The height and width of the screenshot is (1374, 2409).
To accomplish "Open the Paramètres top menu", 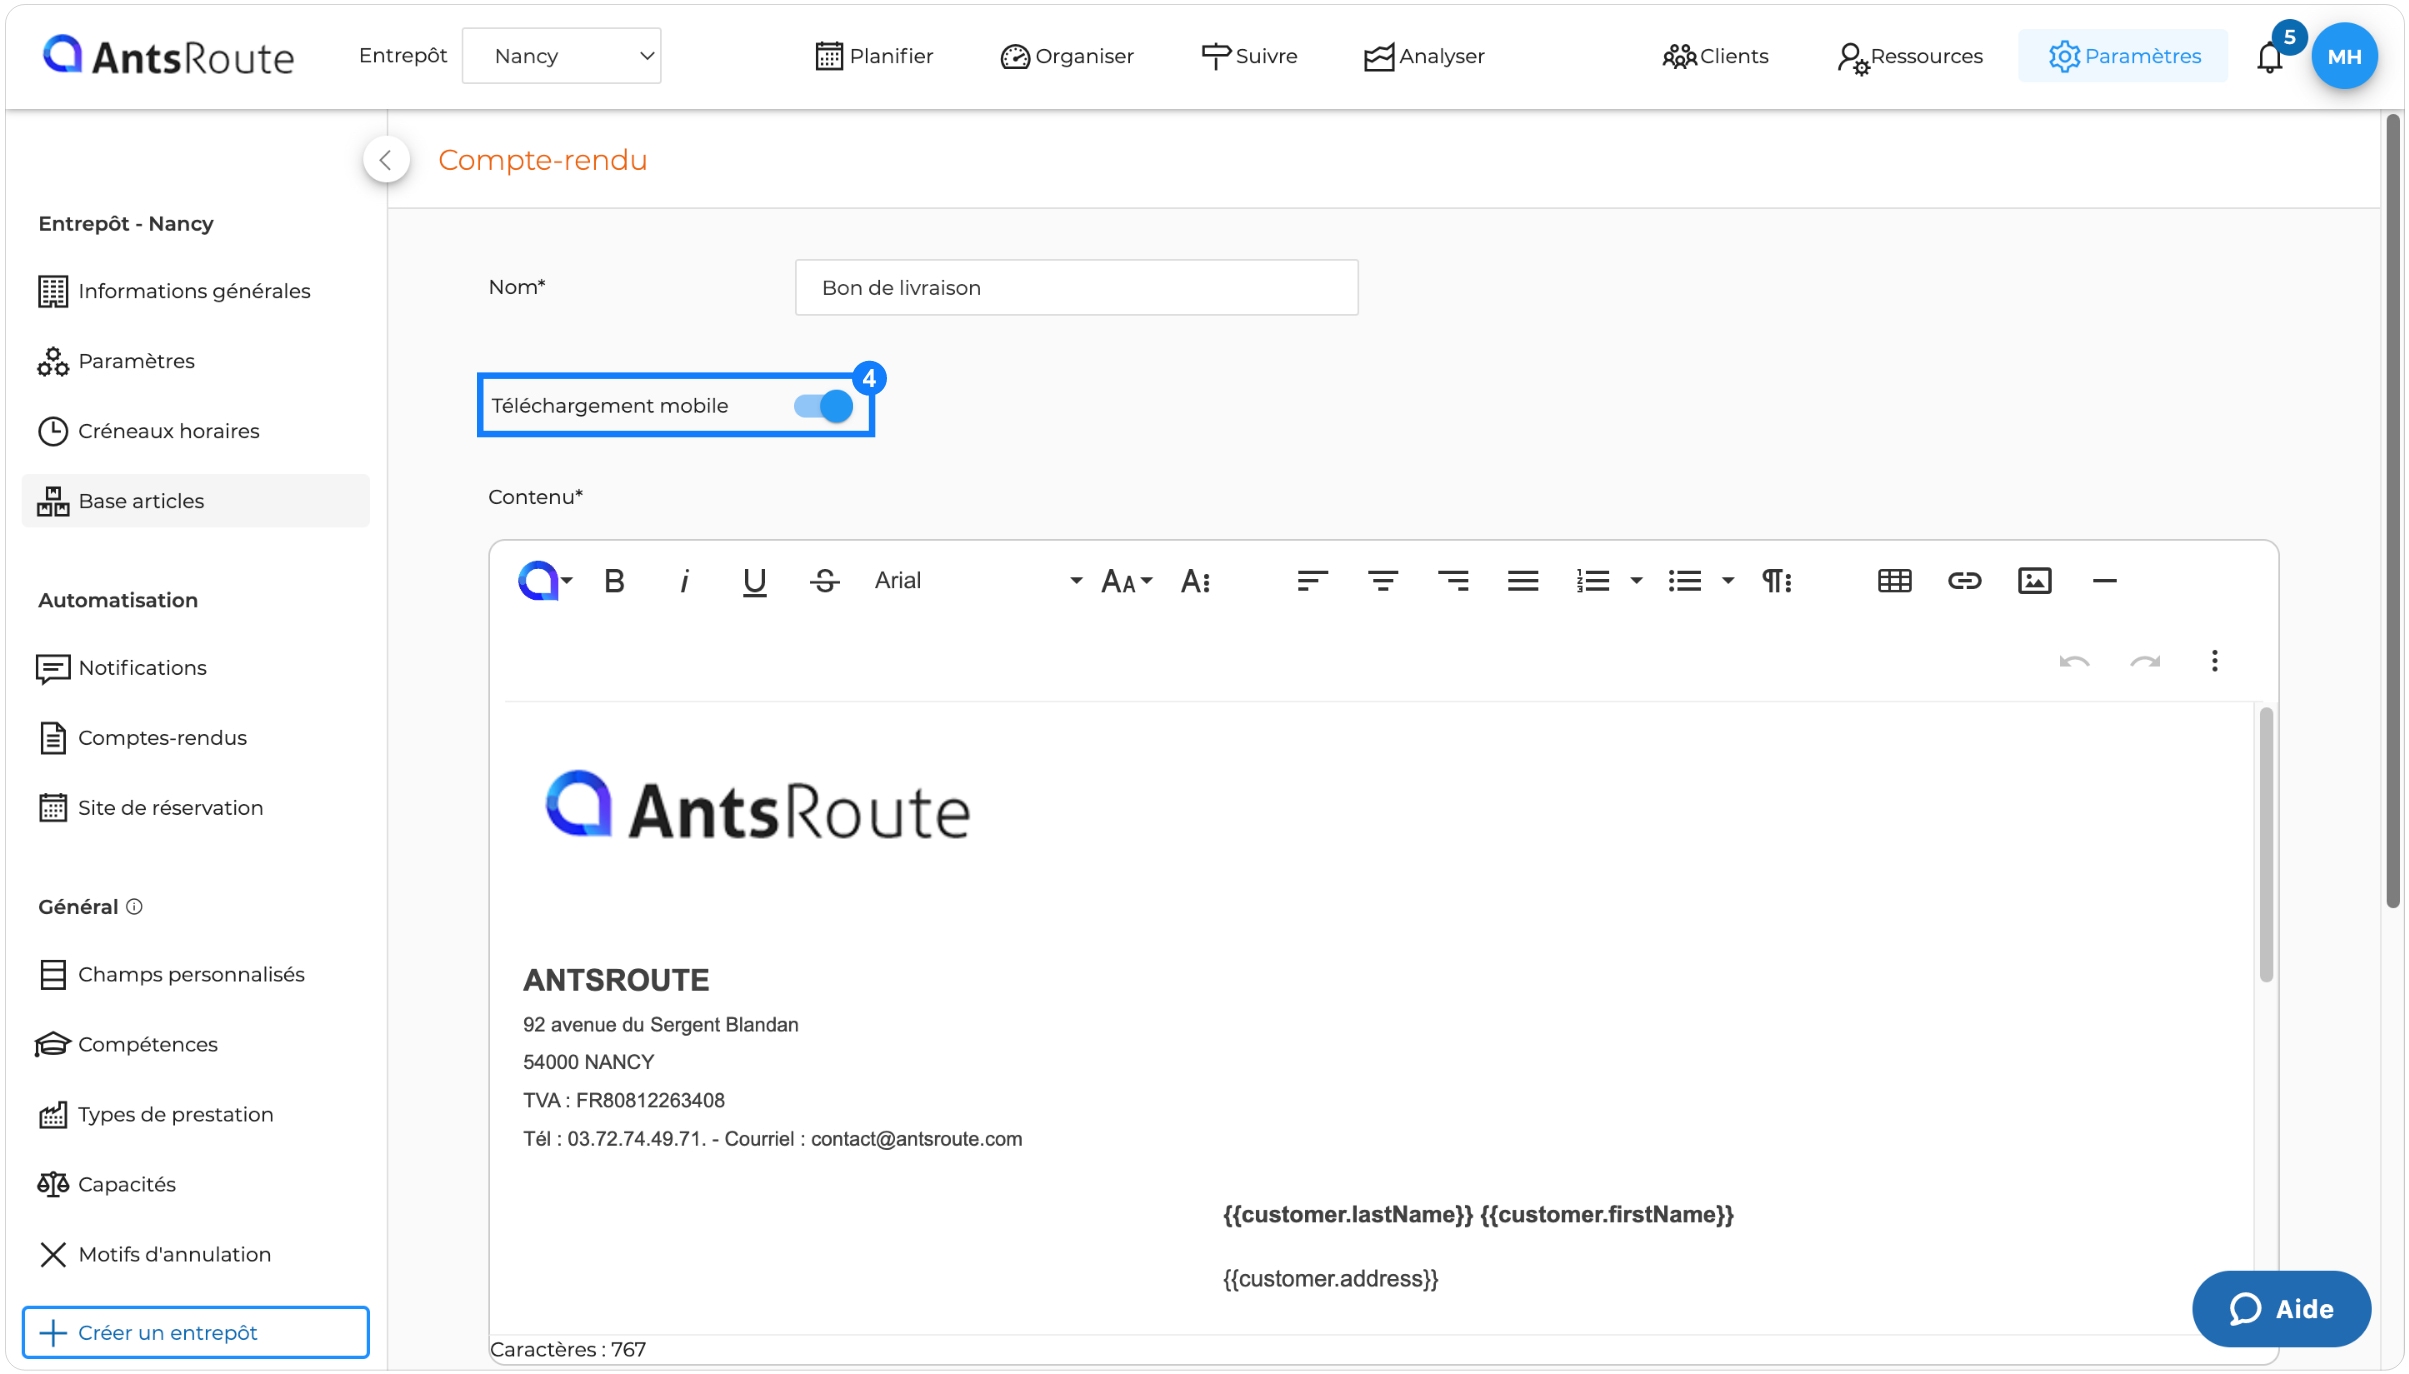I will coord(2123,56).
